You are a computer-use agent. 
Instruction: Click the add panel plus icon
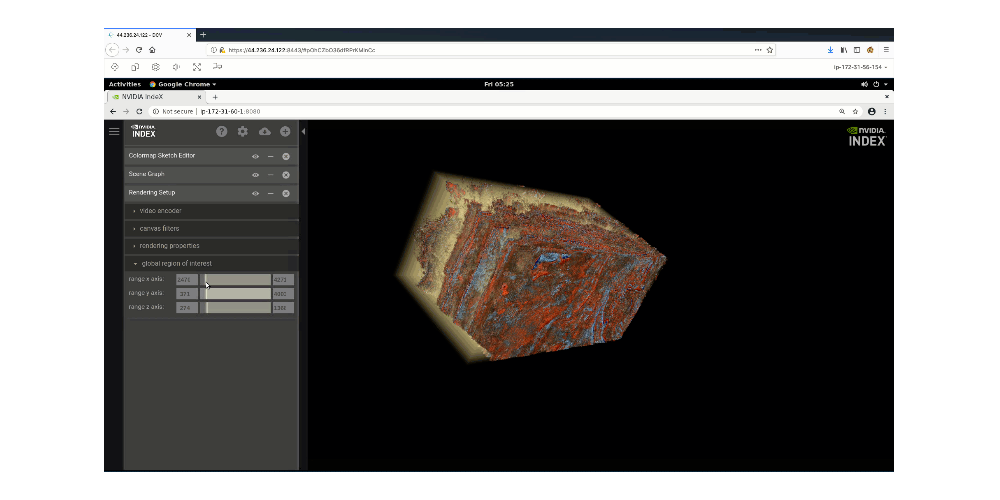(285, 131)
